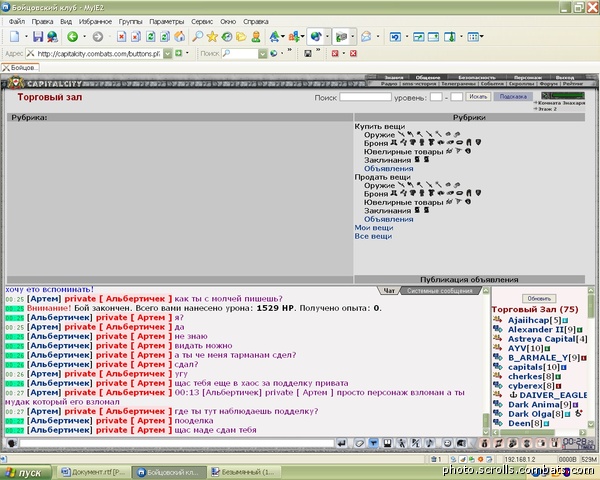The image size is (600, 480).
Task: Click the money bag icon in bottom bar
Action: [484, 443]
